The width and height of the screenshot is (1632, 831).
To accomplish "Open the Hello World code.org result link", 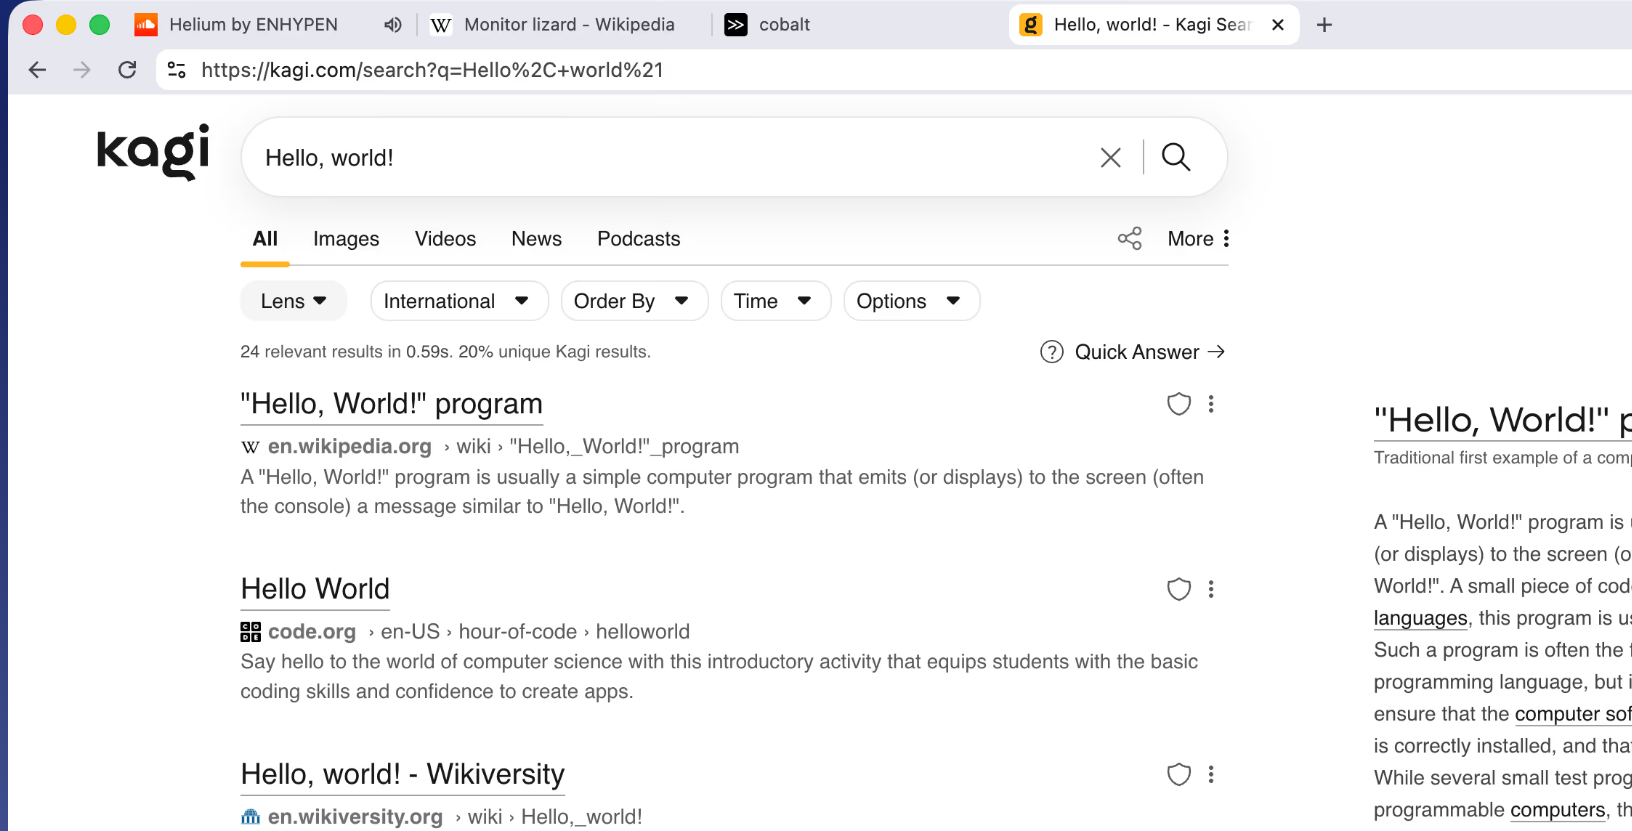I will click(x=315, y=589).
